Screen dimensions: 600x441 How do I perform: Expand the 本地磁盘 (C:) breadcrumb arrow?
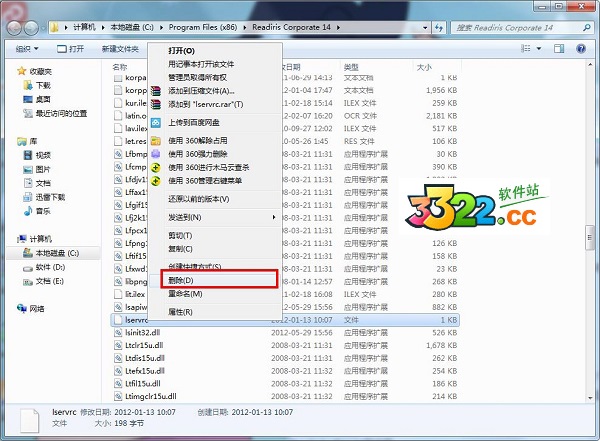coord(161,28)
